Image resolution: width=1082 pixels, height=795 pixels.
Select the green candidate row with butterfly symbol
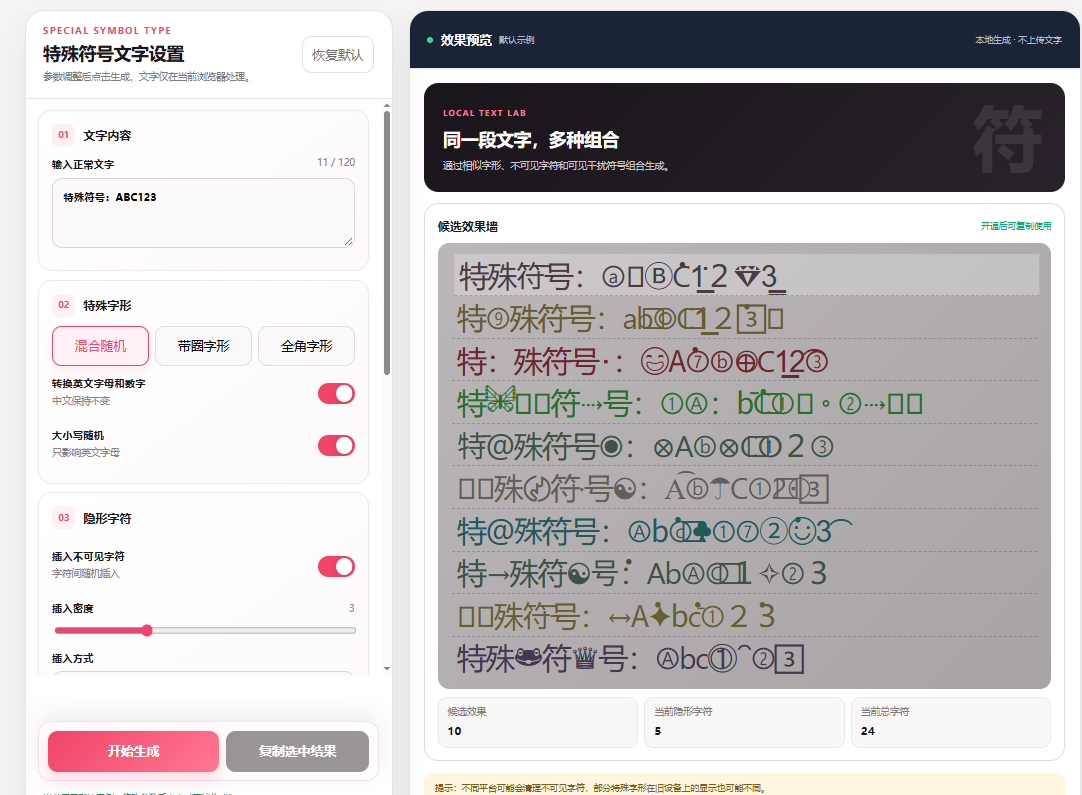pyautogui.click(x=745, y=403)
